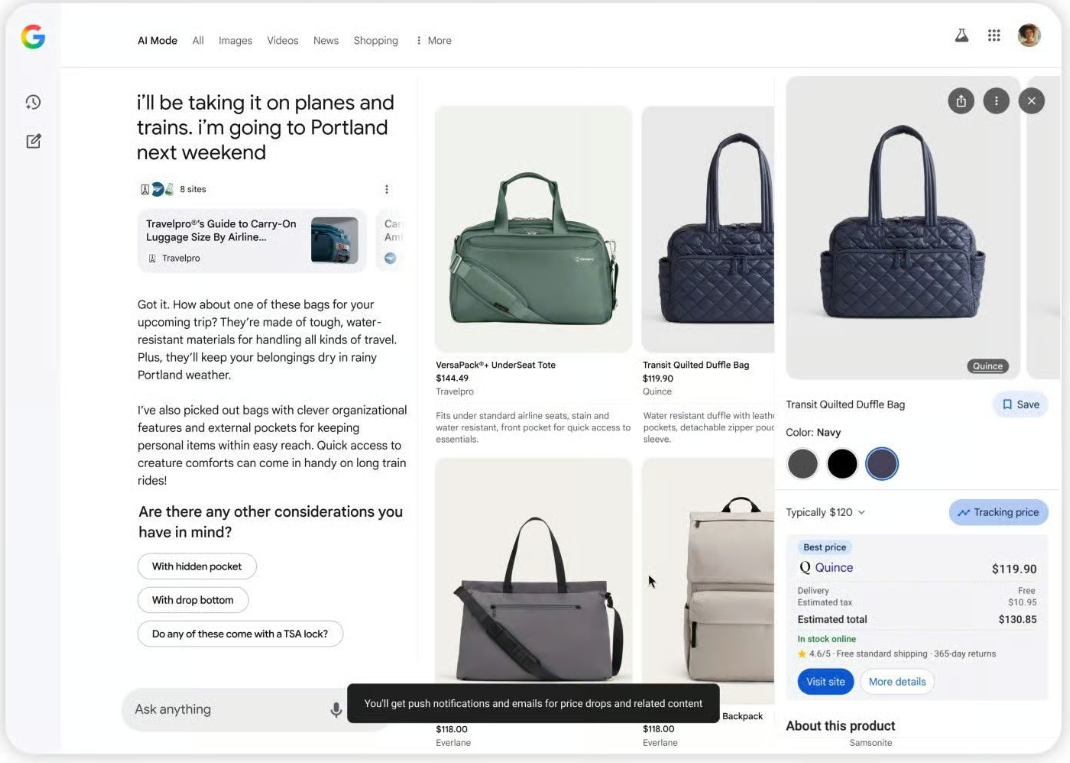The width and height of the screenshot is (1070, 763).
Task: Choose black color swatch
Action: coord(842,464)
